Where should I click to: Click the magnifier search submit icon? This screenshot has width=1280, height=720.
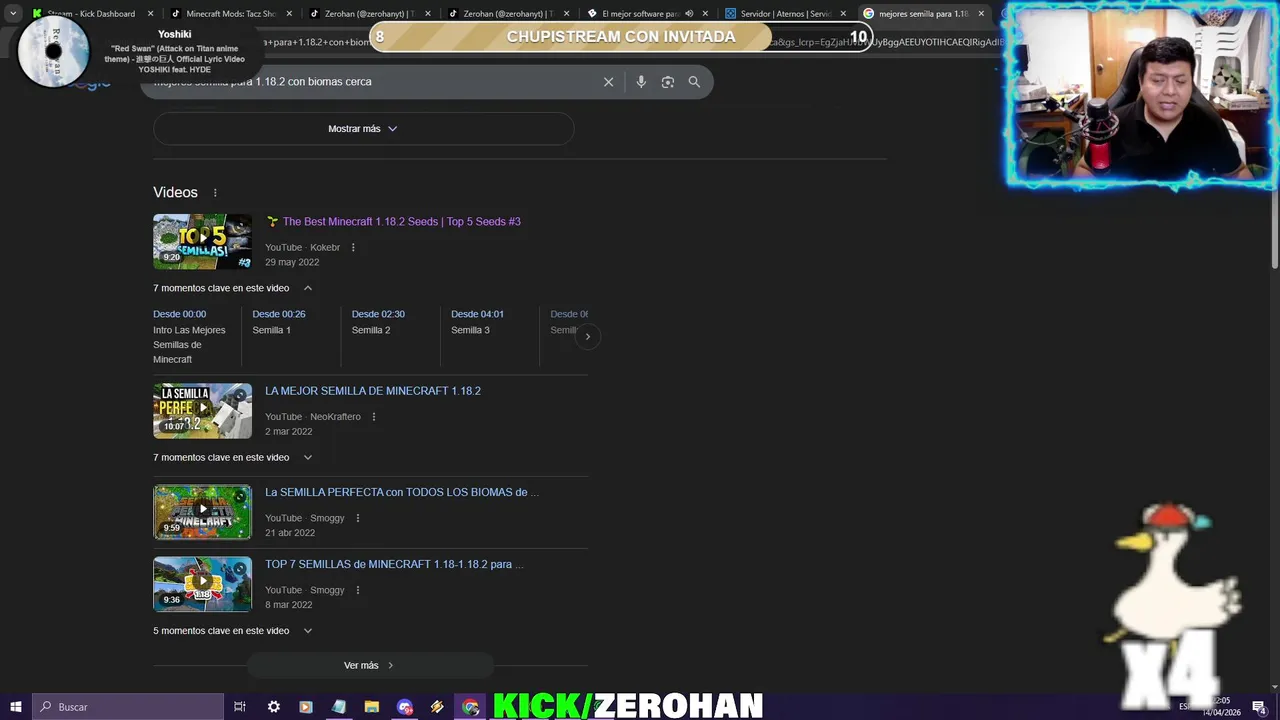point(694,82)
